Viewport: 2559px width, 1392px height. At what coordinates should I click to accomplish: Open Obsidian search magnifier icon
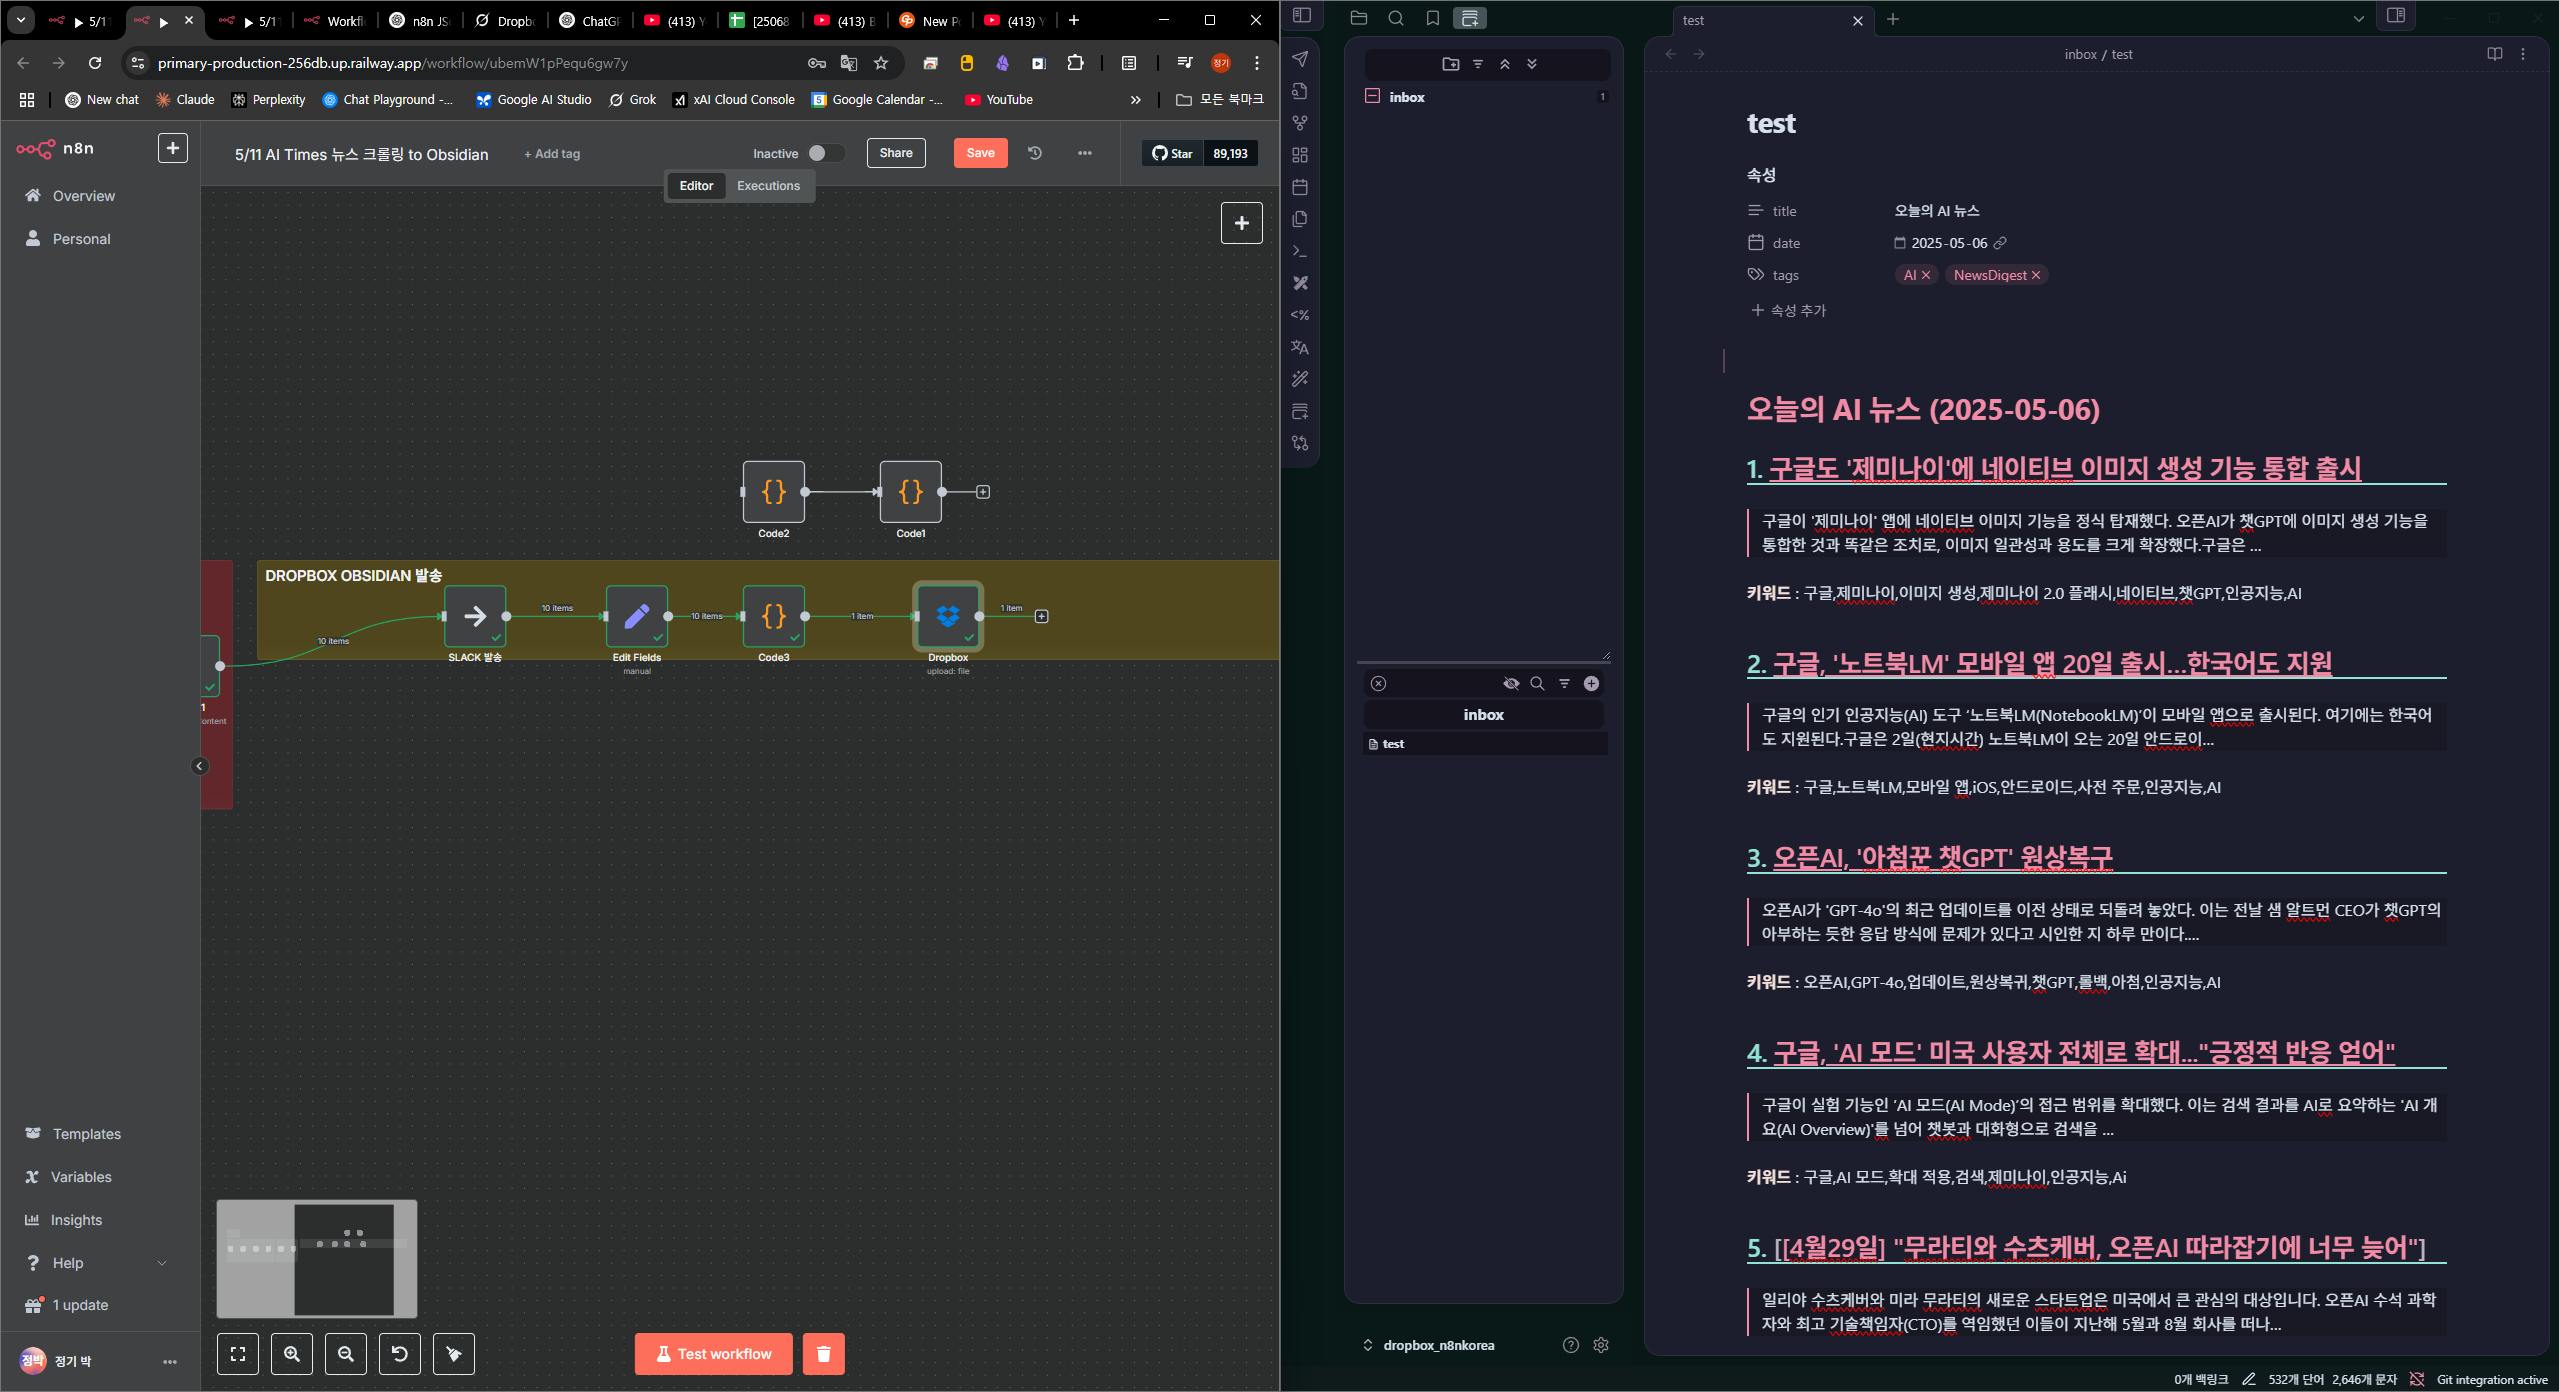(1396, 18)
